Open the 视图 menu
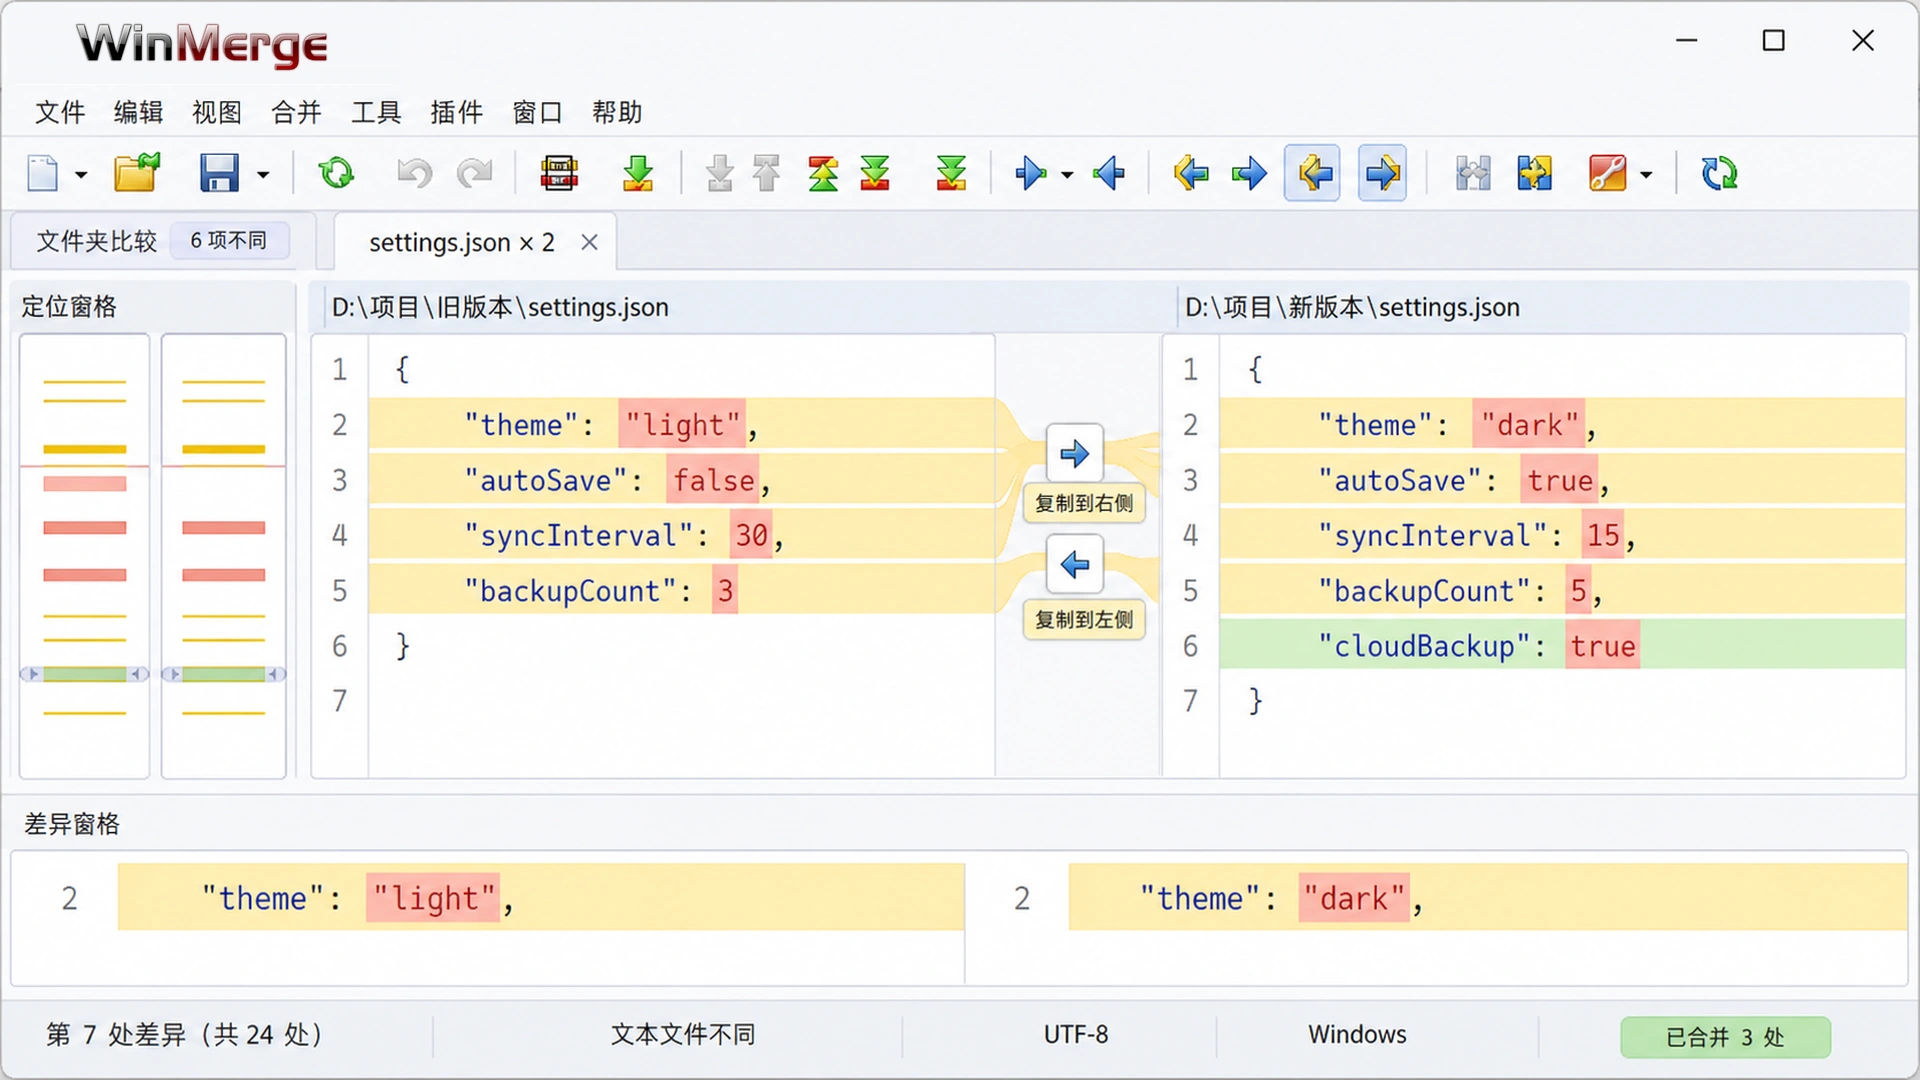The image size is (1920, 1080). (217, 112)
